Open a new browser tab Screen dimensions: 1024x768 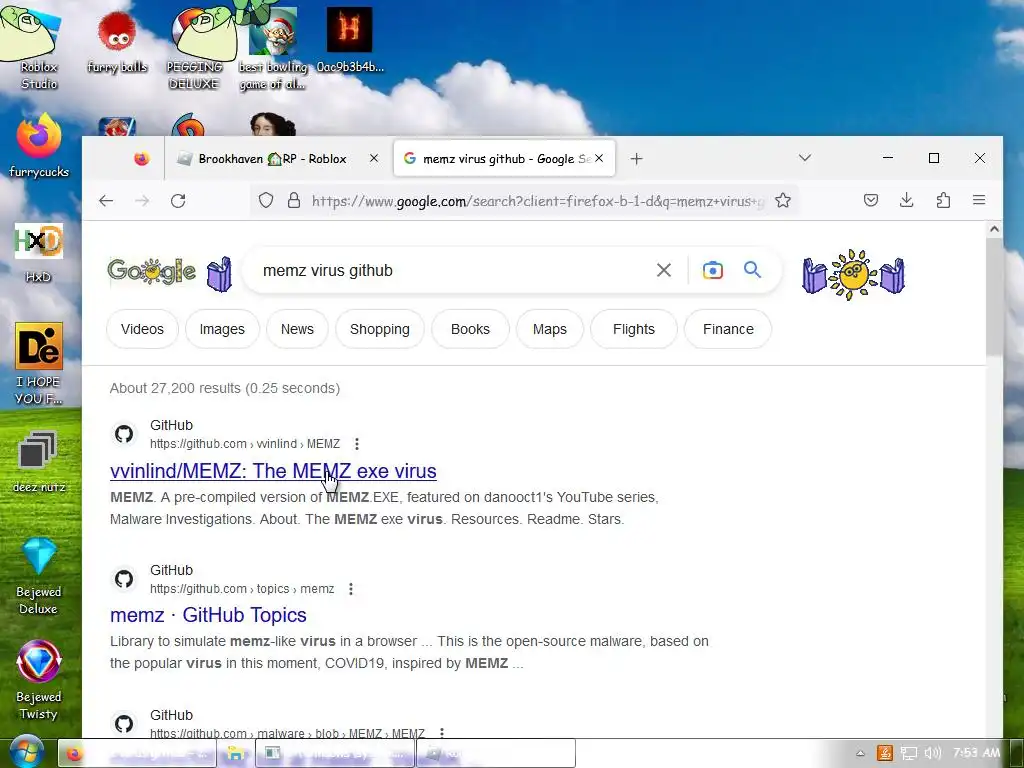click(x=636, y=159)
